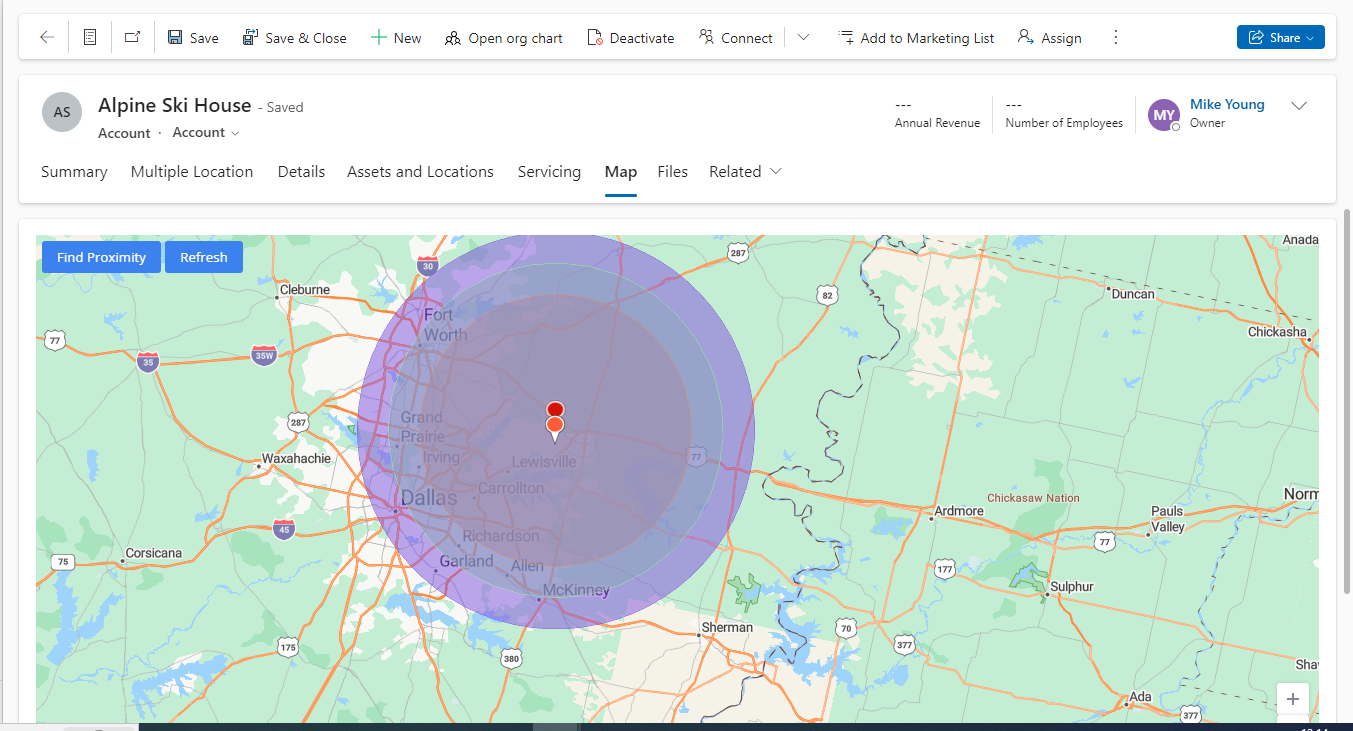Open the Files tab

pyautogui.click(x=673, y=172)
